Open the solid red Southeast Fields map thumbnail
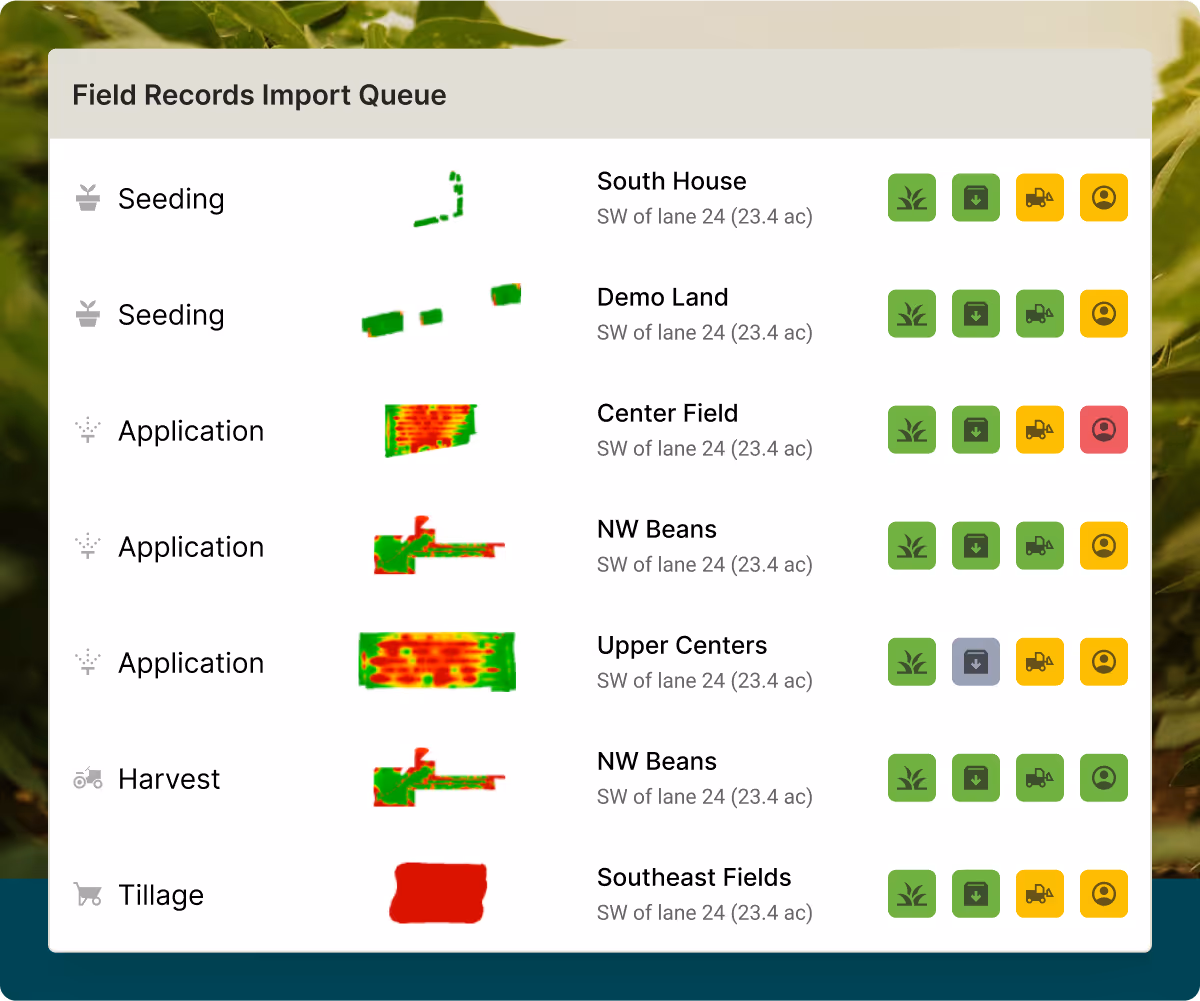Screen dimensions: 1200x1001 (x=438, y=893)
